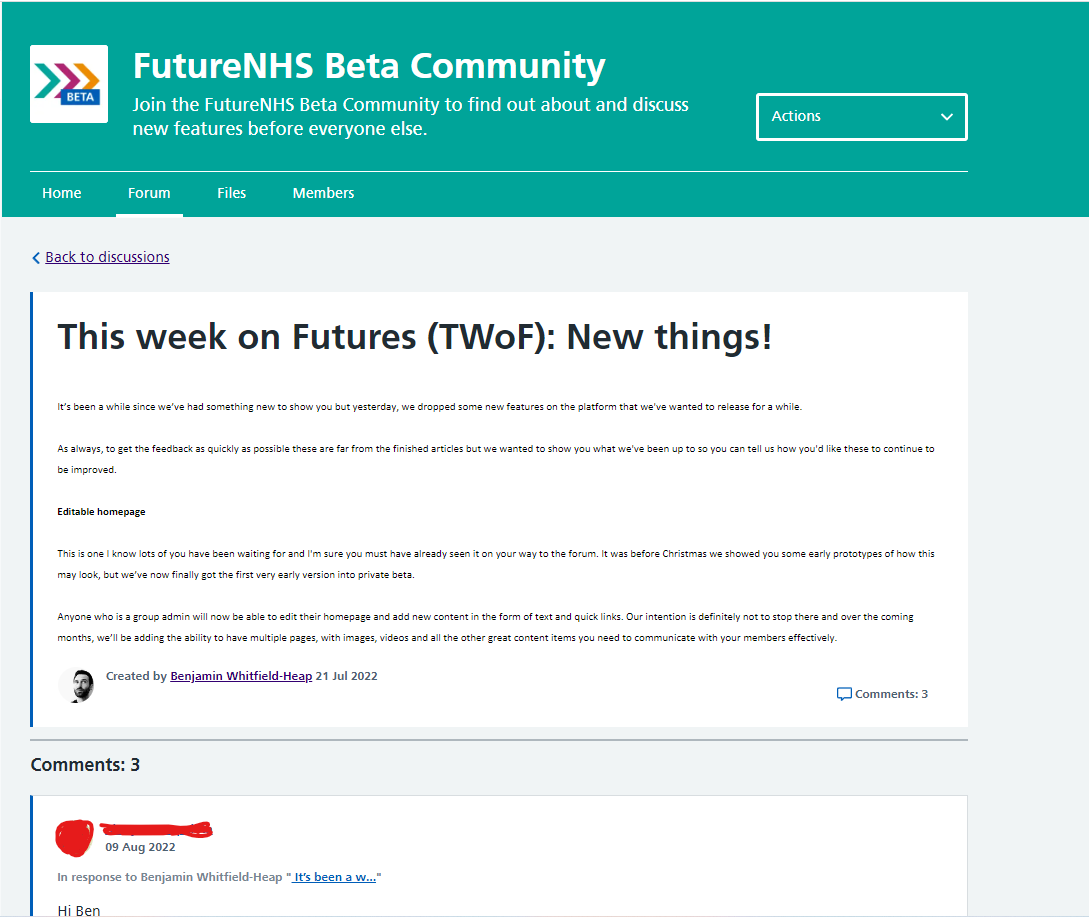Open Benjamin Whitfield-Heap's avatar picture
The height and width of the screenshot is (917, 1089).
(x=76, y=685)
